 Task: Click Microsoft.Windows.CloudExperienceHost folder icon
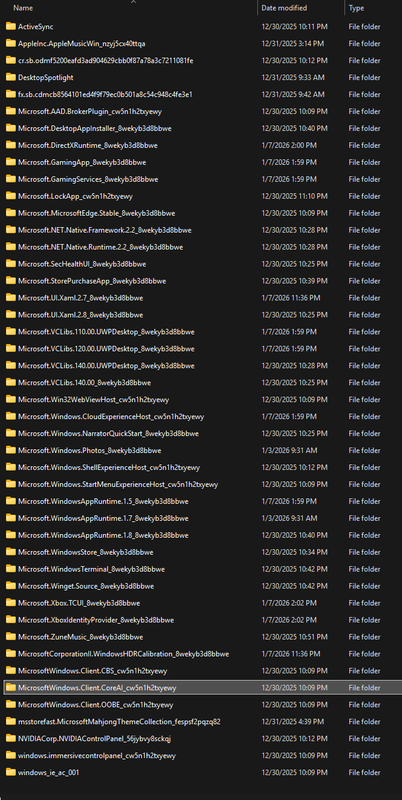[x=11, y=416]
